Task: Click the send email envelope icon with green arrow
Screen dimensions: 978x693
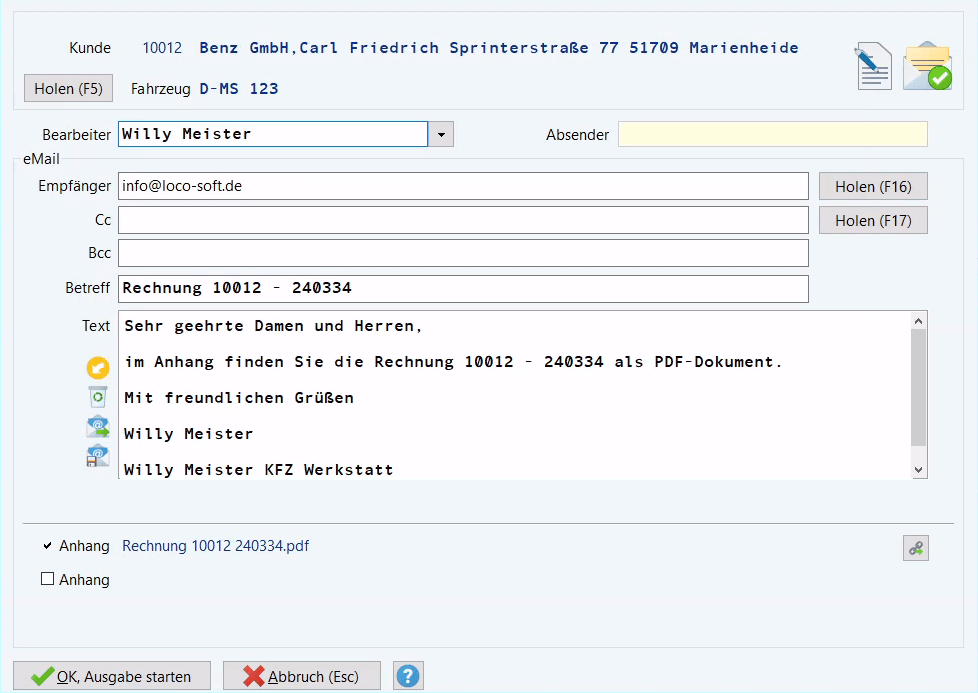Action: point(96,426)
